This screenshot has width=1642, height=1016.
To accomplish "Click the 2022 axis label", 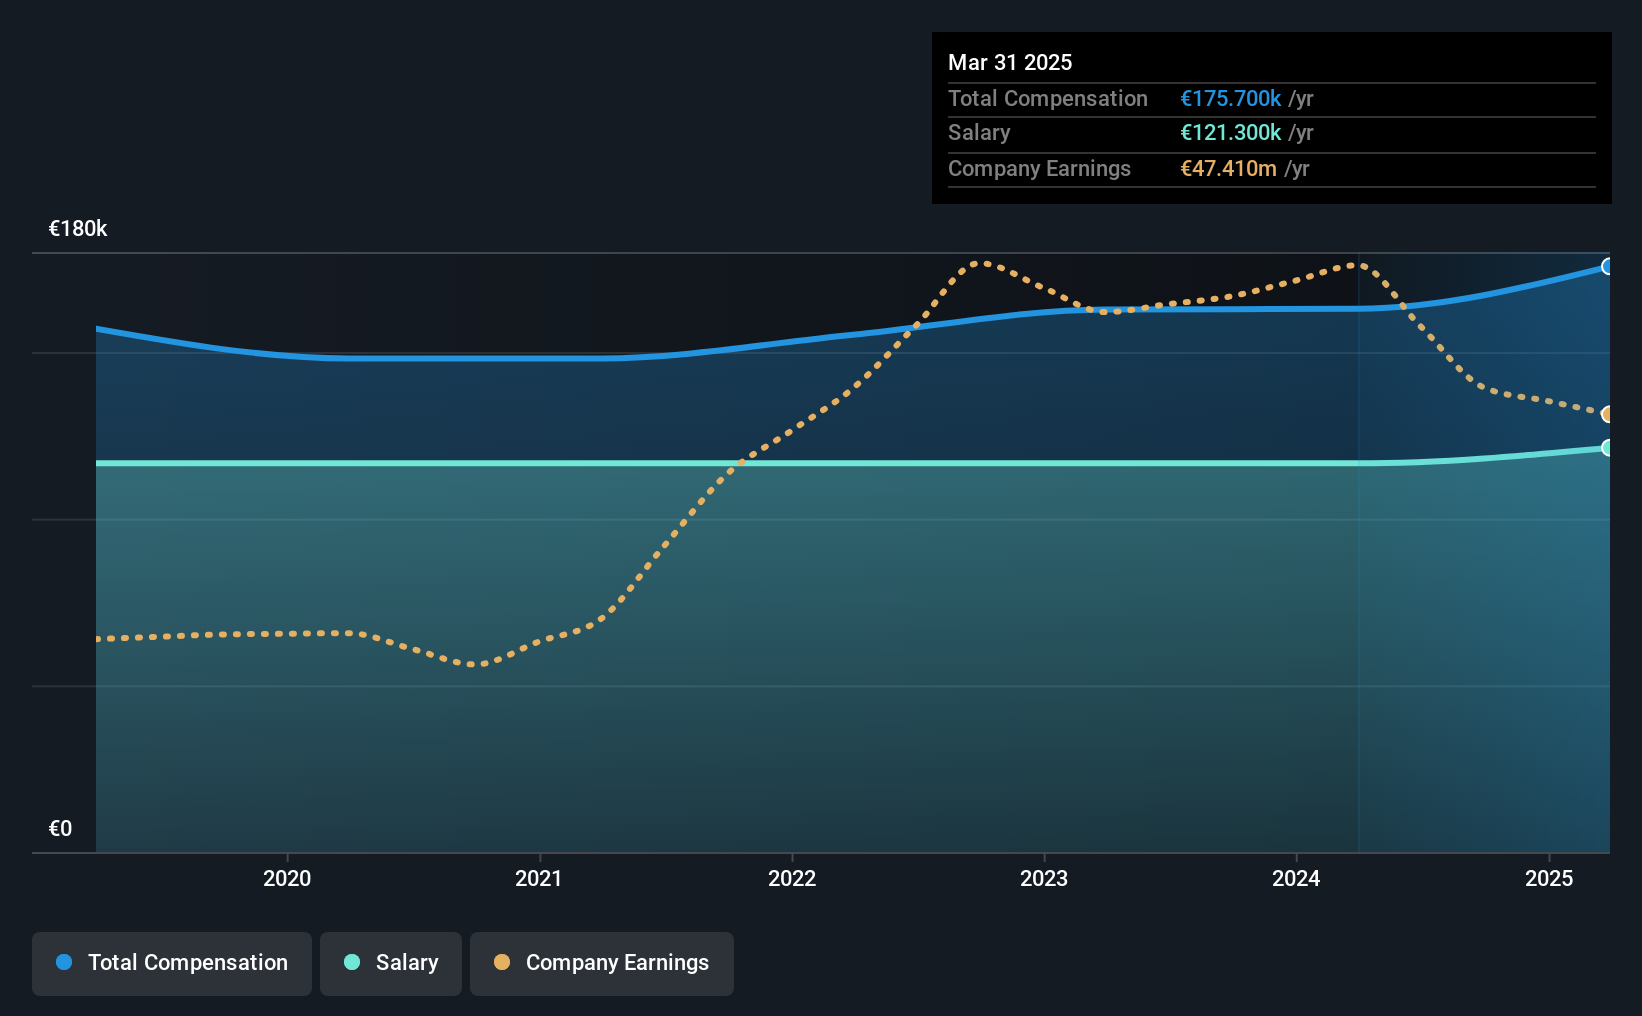I will 792,878.
